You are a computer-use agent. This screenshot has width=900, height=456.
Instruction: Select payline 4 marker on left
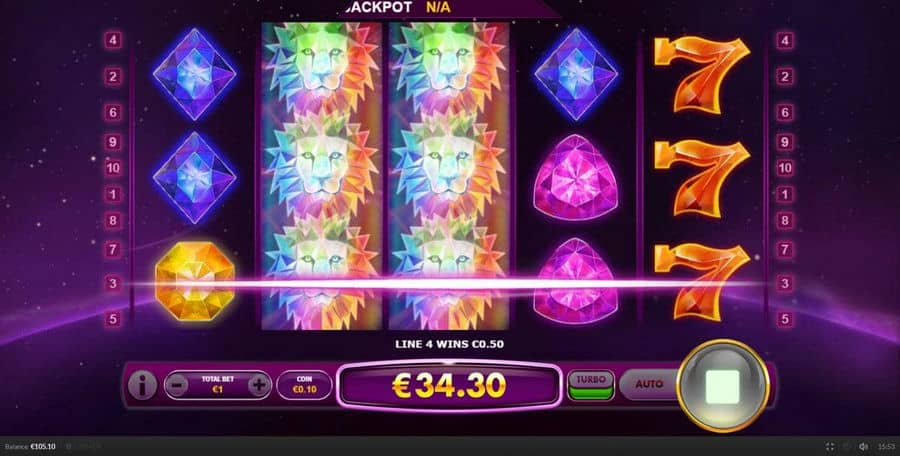(x=112, y=40)
